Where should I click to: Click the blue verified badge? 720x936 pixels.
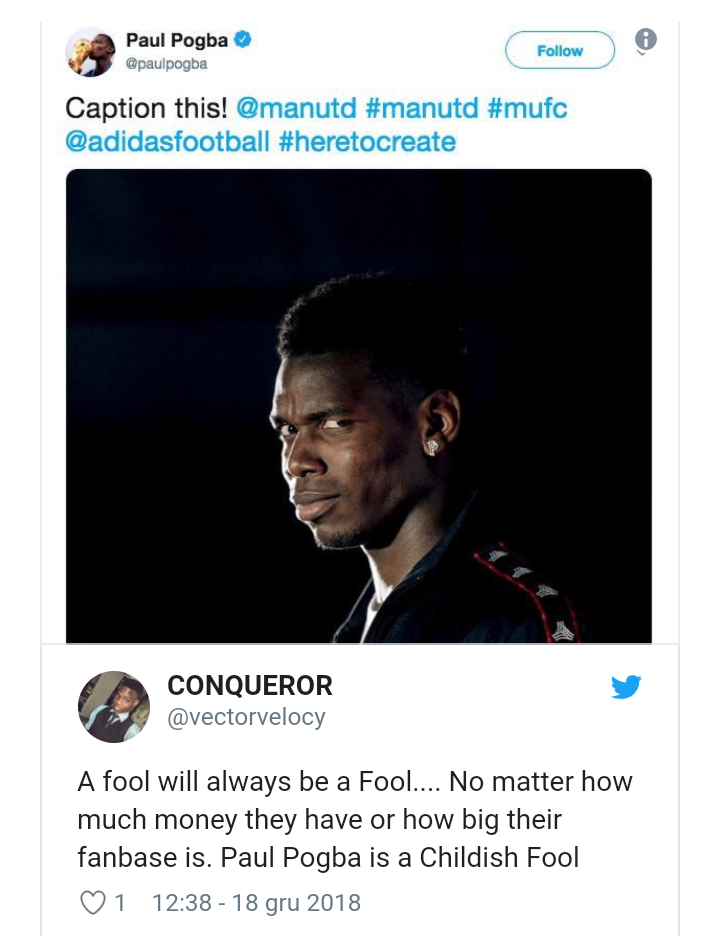pyautogui.click(x=242, y=40)
